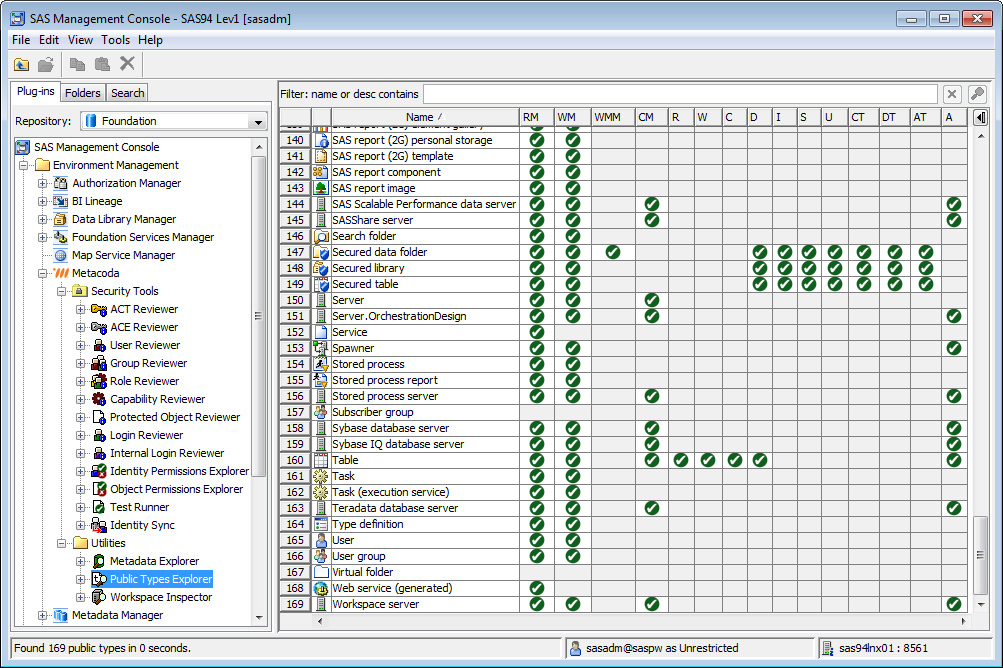The width and height of the screenshot is (1003, 668).
Task: Collapse the Utilities folder node
Action: point(61,543)
